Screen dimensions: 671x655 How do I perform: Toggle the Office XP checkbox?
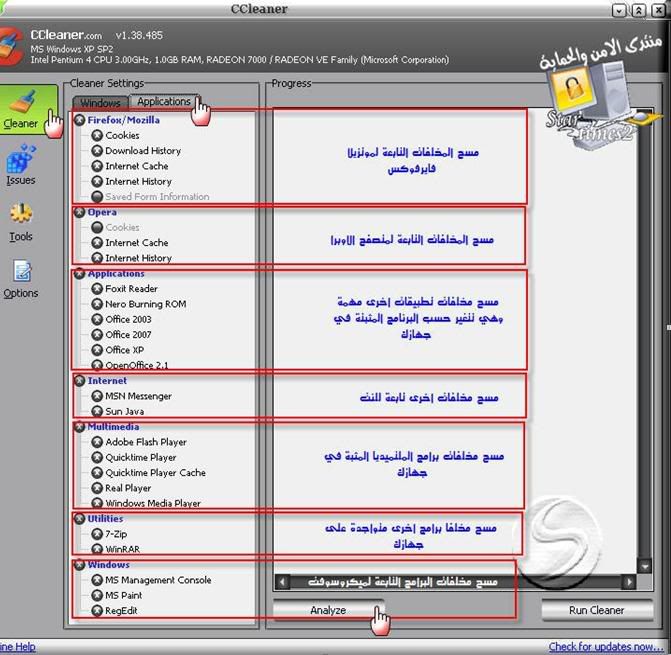click(x=97, y=350)
